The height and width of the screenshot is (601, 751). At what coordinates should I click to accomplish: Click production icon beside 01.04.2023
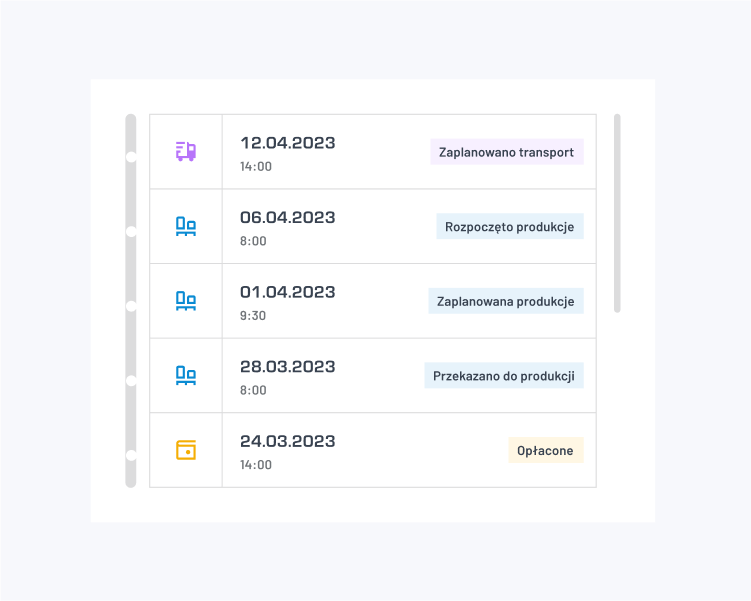click(186, 301)
